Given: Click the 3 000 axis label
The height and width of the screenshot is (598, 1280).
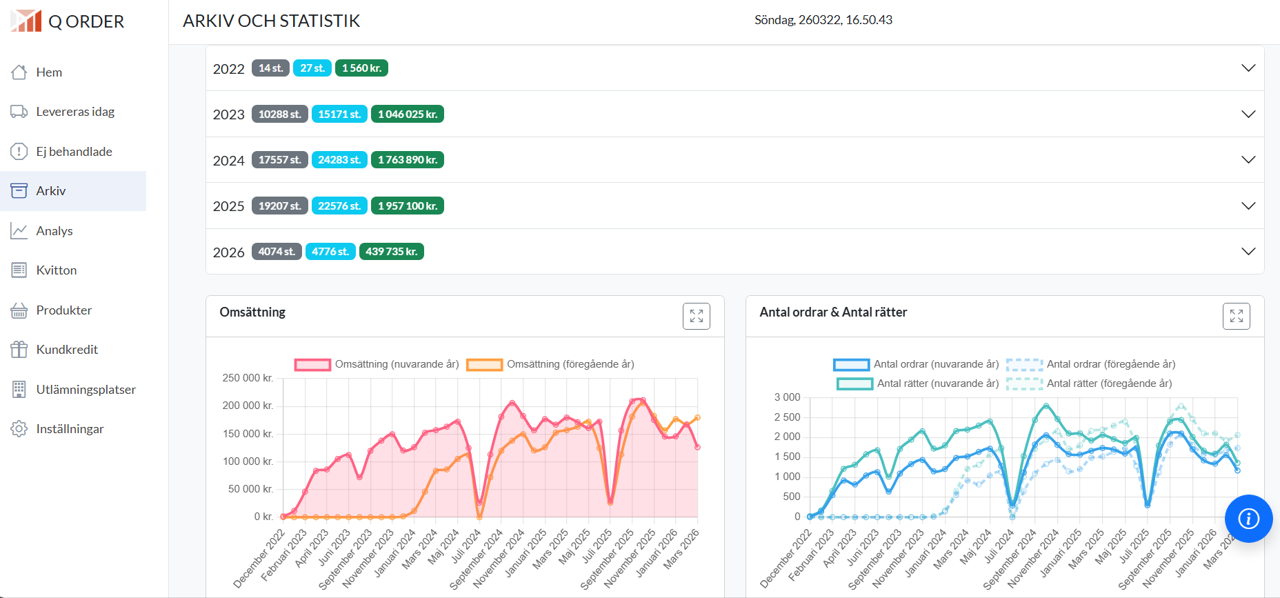Looking at the screenshot, I should click(x=787, y=397).
